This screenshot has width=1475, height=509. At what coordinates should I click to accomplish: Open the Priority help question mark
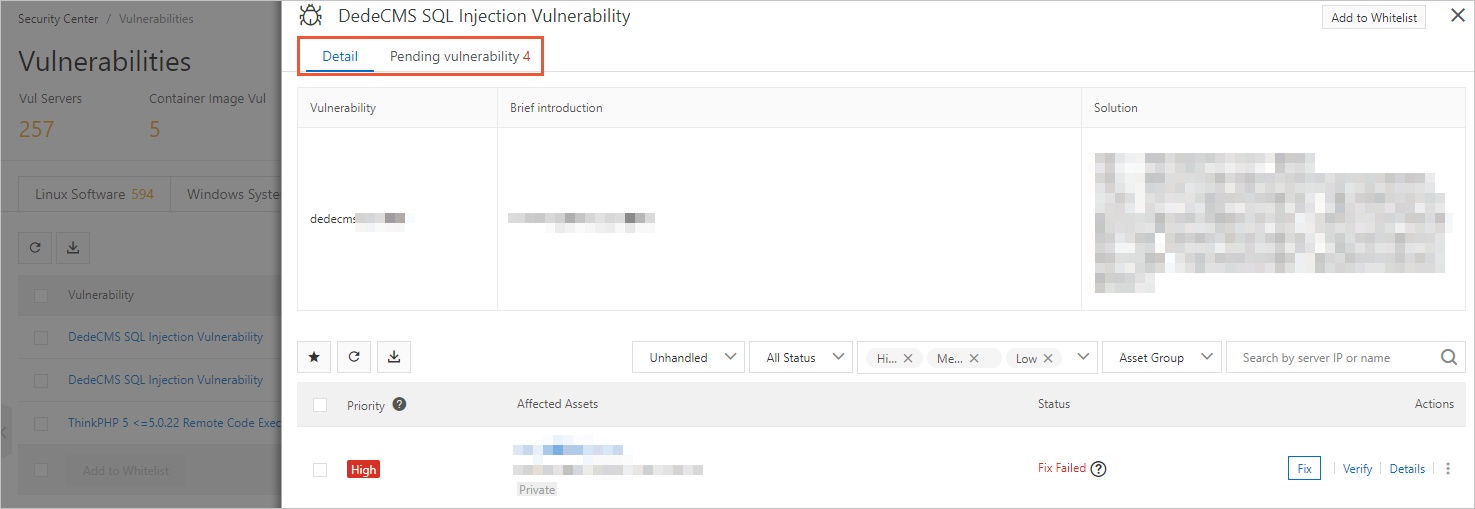coord(399,404)
